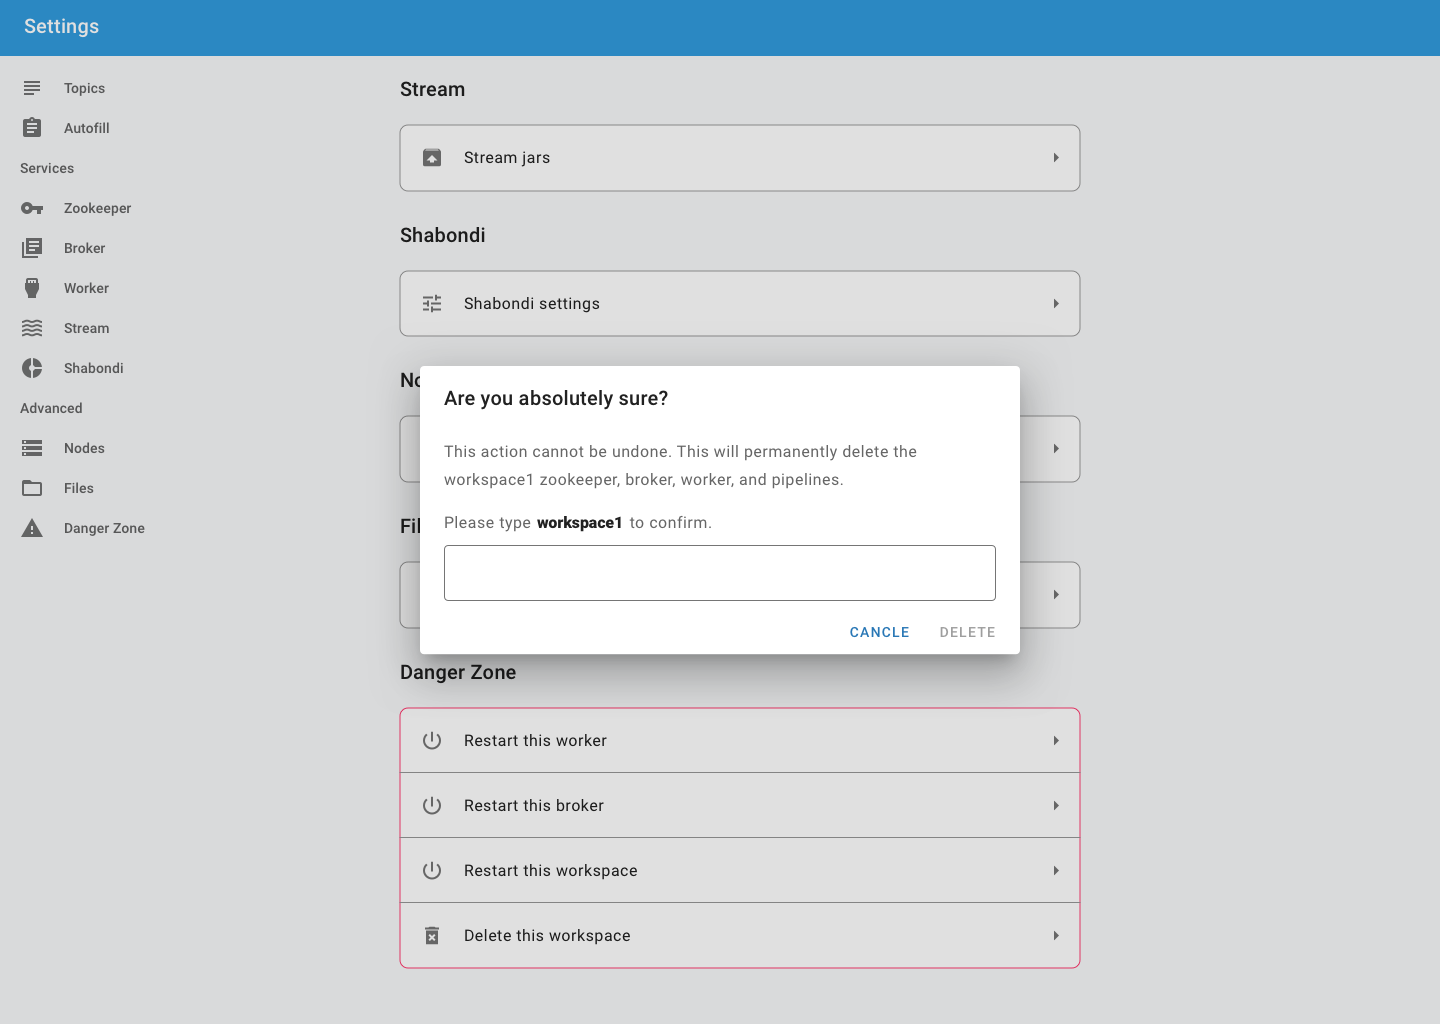Click the DELETE button in dialog

click(x=968, y=632)
